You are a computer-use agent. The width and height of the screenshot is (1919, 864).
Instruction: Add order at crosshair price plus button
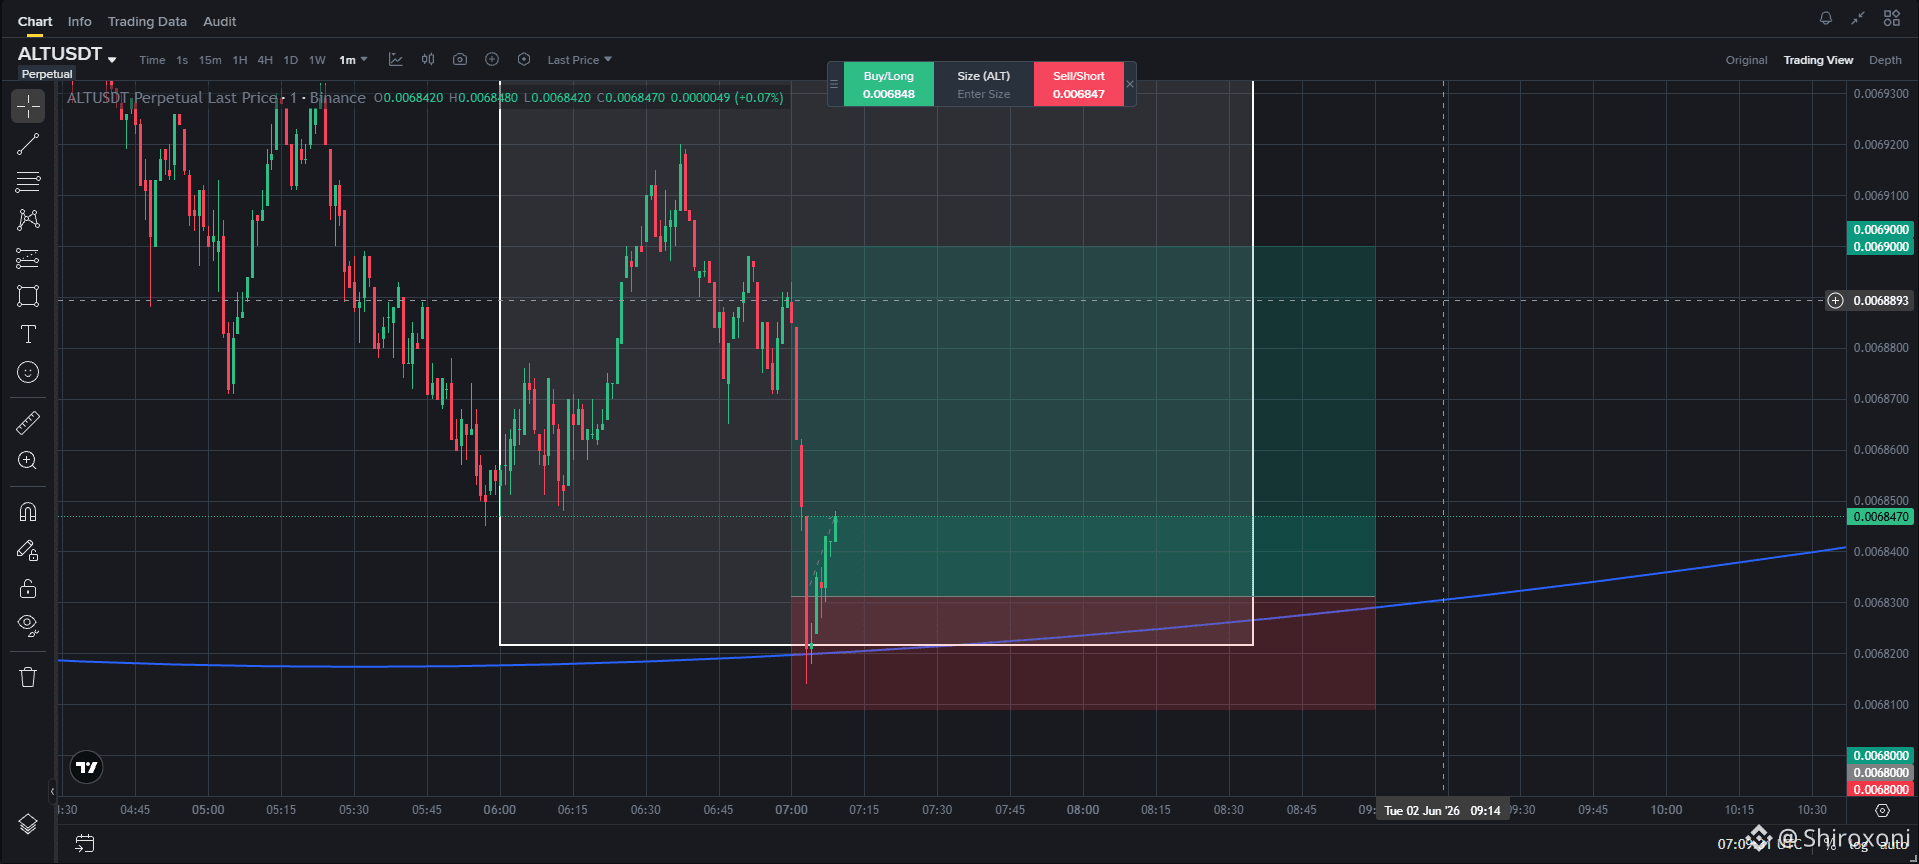point(1835,301)
